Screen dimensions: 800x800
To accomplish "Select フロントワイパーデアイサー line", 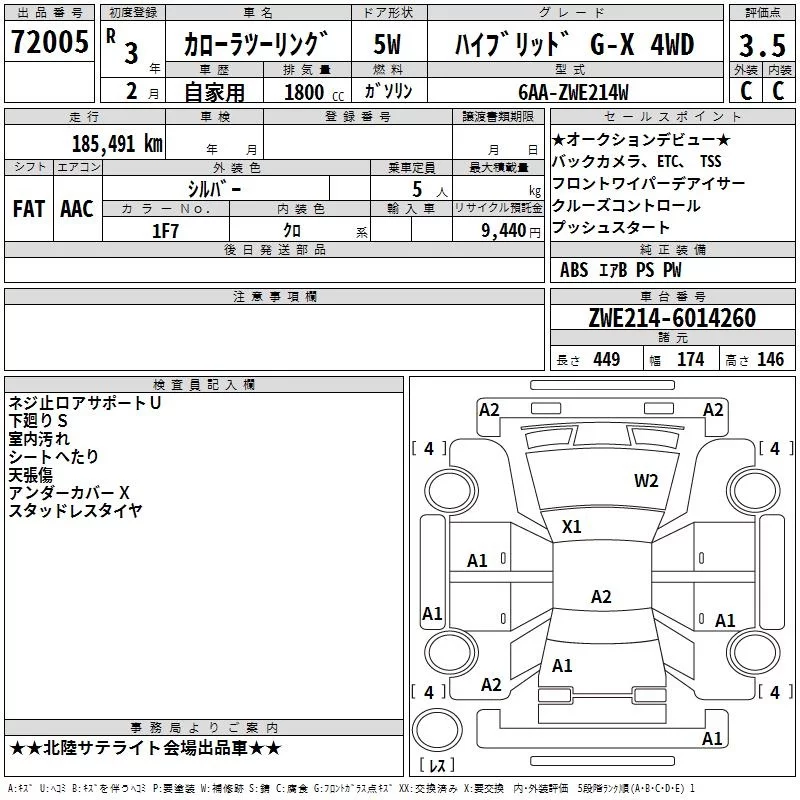I will tap(648, 183).
